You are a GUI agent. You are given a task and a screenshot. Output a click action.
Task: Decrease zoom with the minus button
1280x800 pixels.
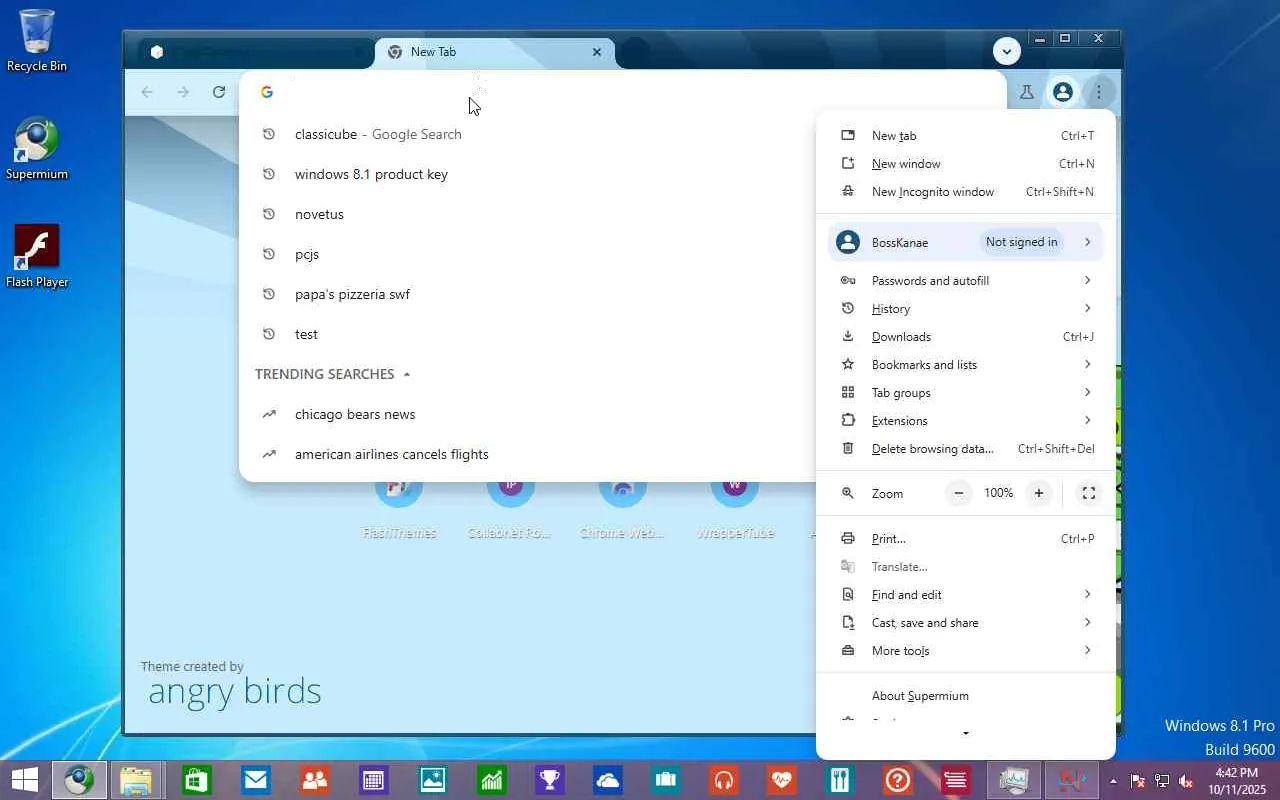pos(959,493)
